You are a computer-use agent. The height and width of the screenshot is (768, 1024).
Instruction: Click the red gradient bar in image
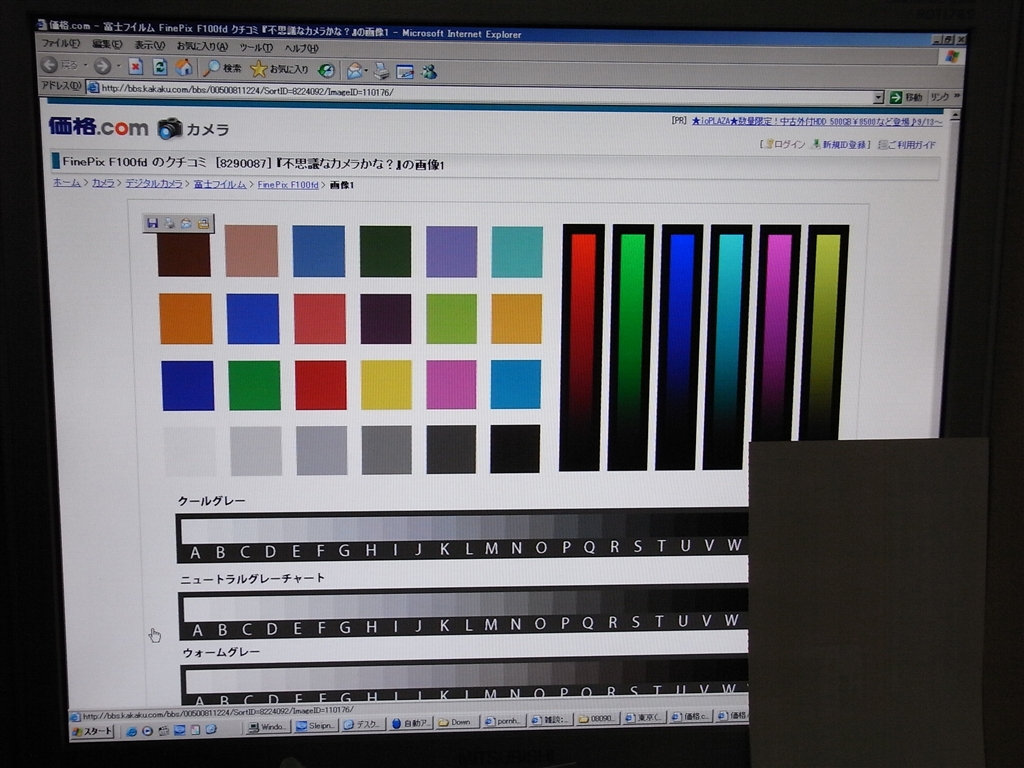coord(582,347)
